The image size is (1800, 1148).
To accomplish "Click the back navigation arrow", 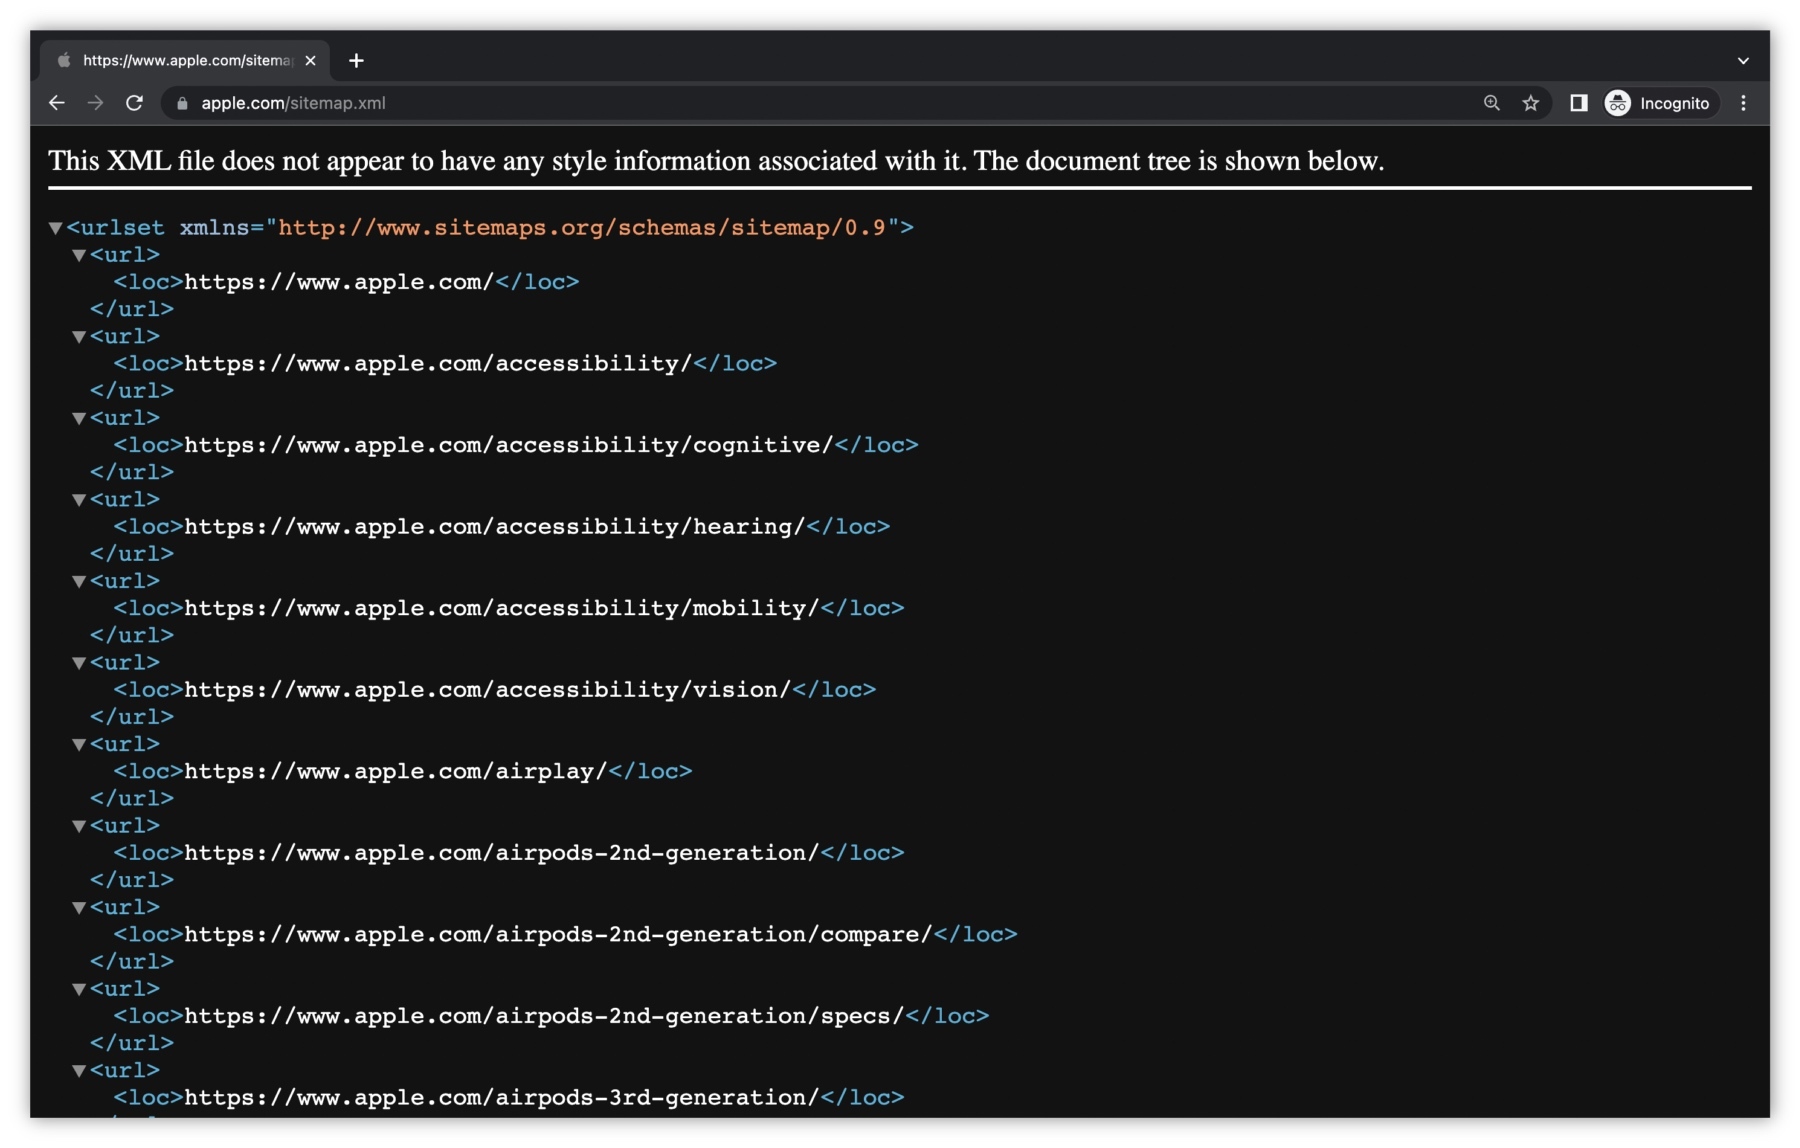I will tap(57, 102).
